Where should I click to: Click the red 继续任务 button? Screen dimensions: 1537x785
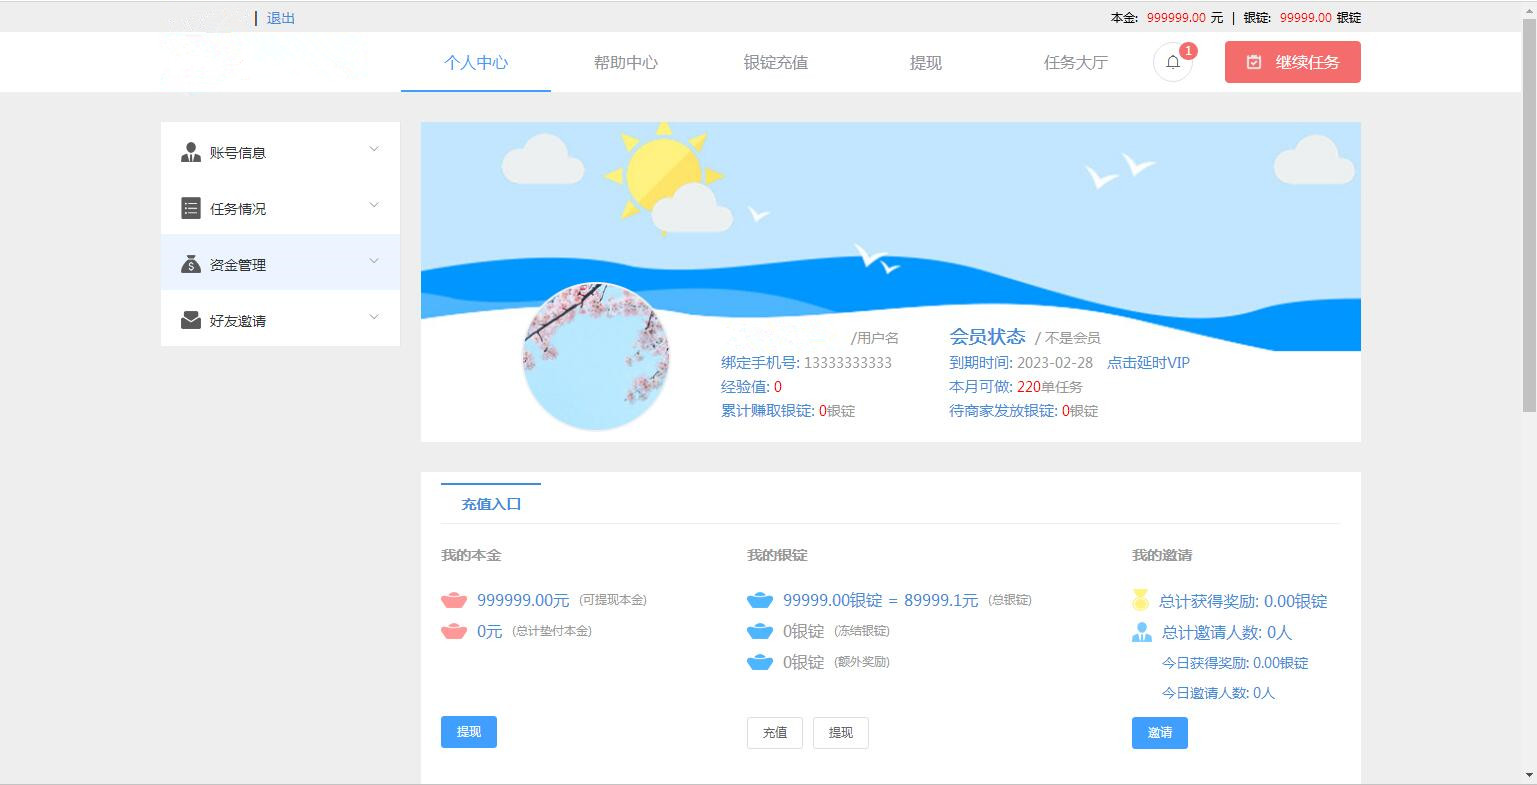coord(1293,62)
